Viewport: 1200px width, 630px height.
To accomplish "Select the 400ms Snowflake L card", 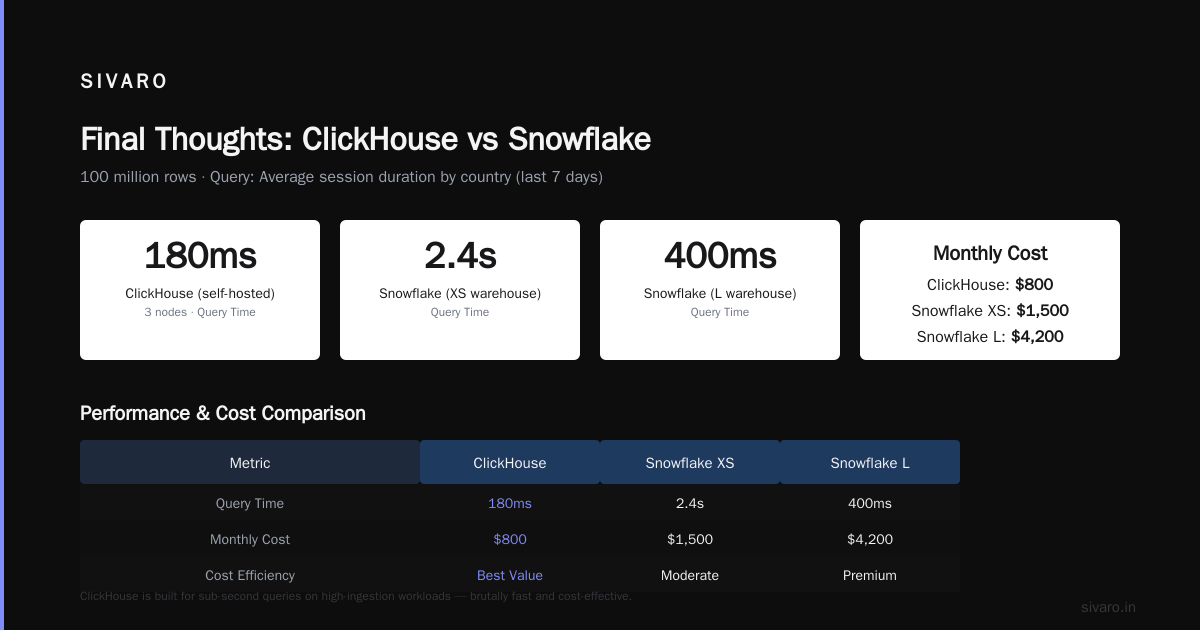I will [x=720, y=290].
